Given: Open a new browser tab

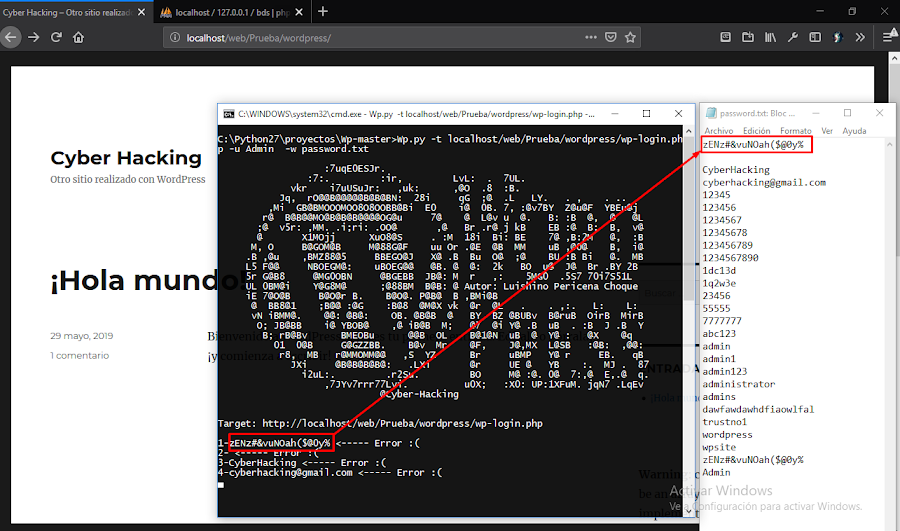Looking at the screenshot, I should (323, 11).
